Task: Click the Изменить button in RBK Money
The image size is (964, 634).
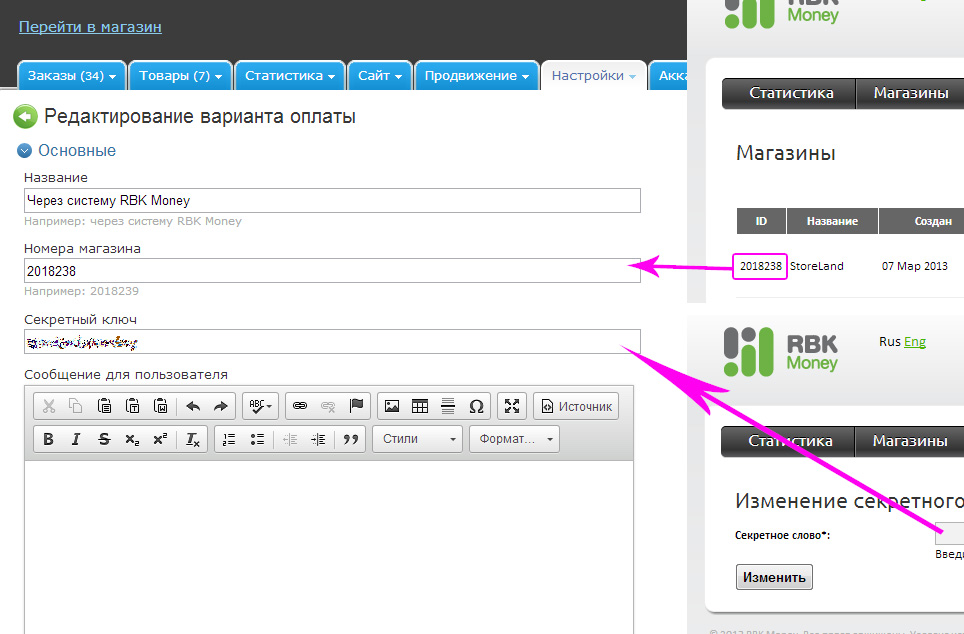Action: [774, 577]
